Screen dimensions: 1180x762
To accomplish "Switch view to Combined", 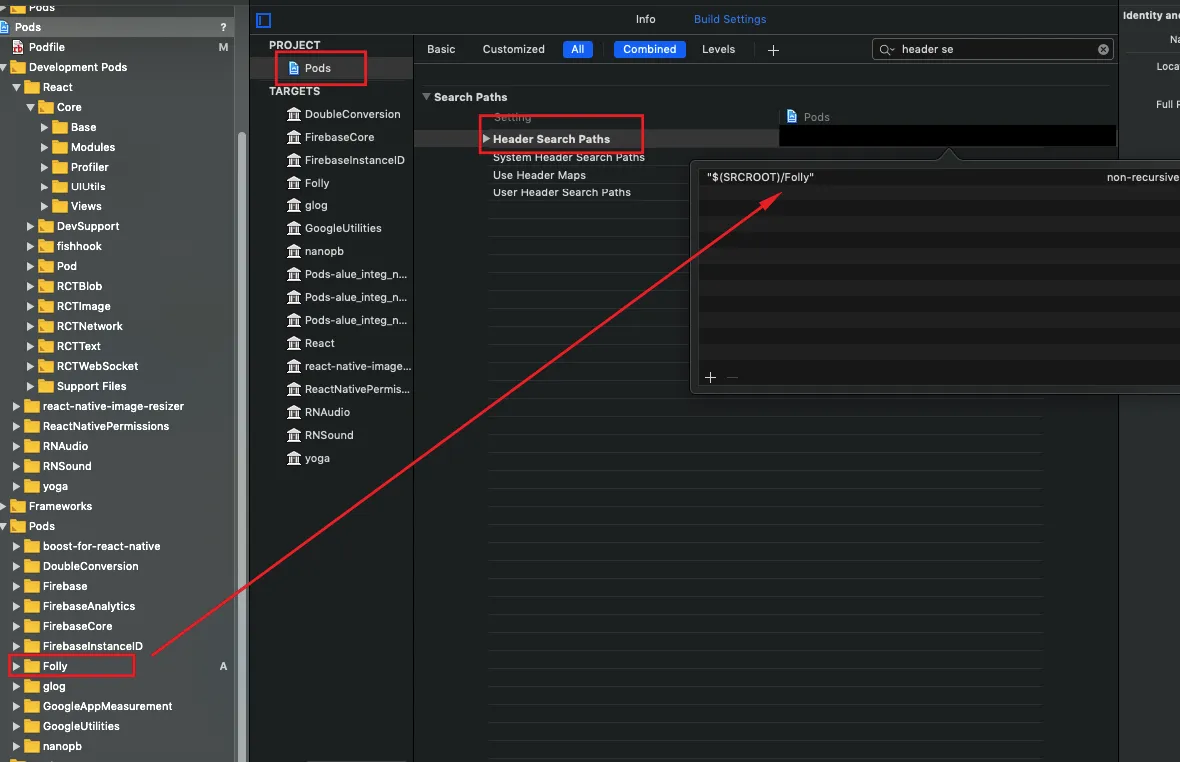I will [649, 50].
